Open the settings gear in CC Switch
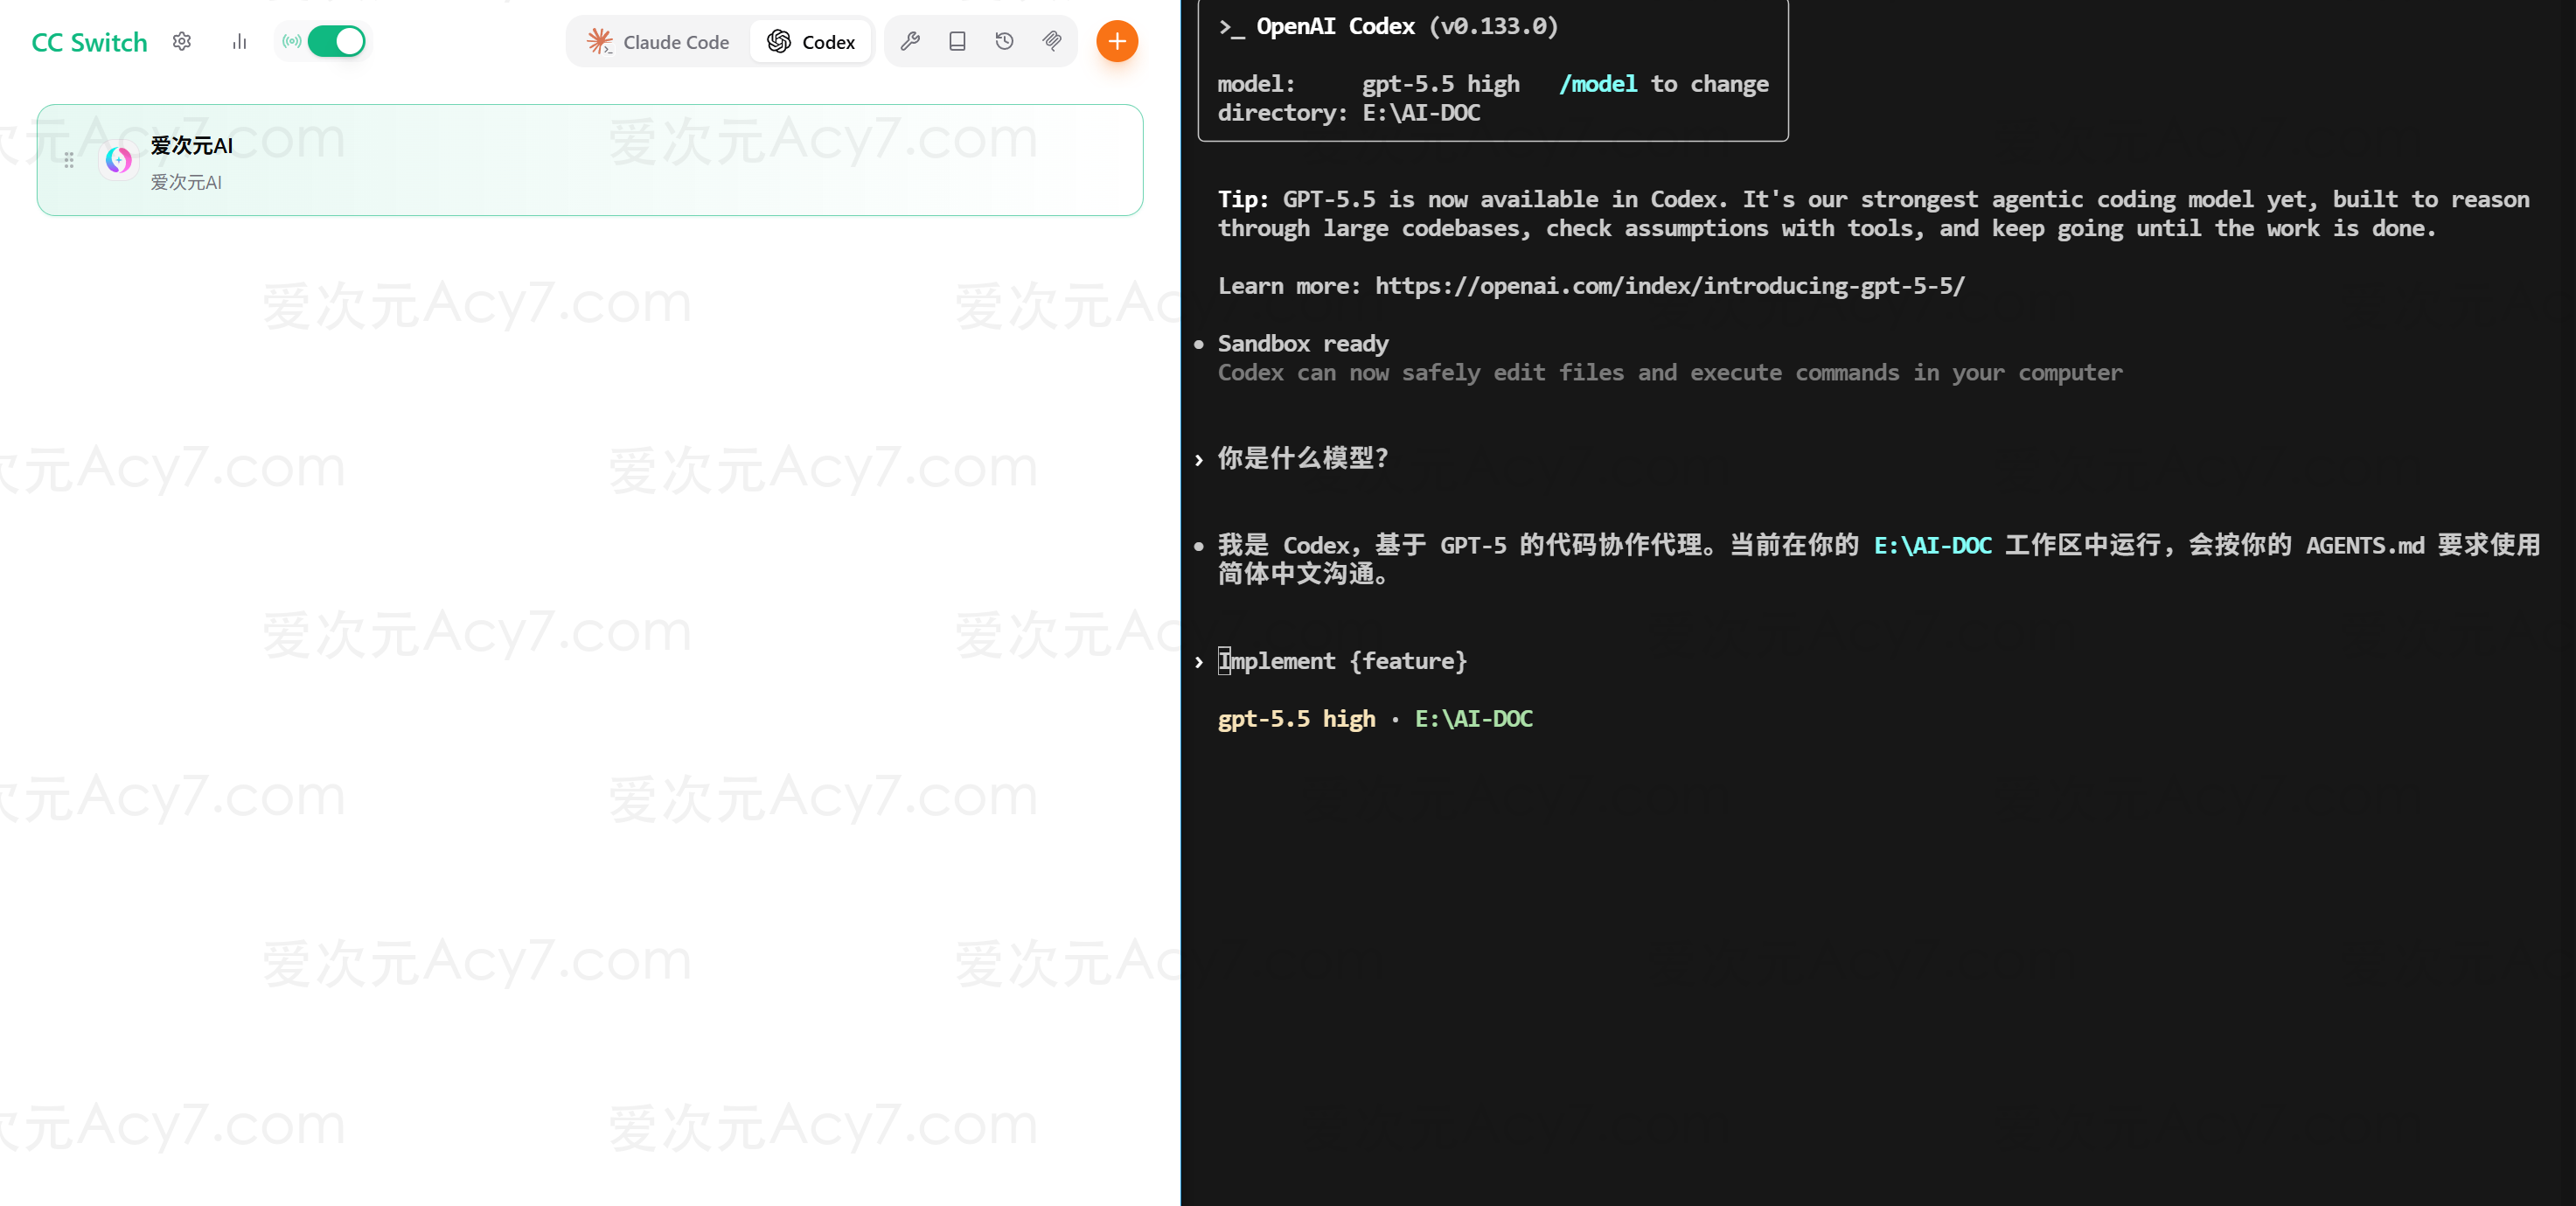This screenshot has height=1206, width=2576. 181,41
